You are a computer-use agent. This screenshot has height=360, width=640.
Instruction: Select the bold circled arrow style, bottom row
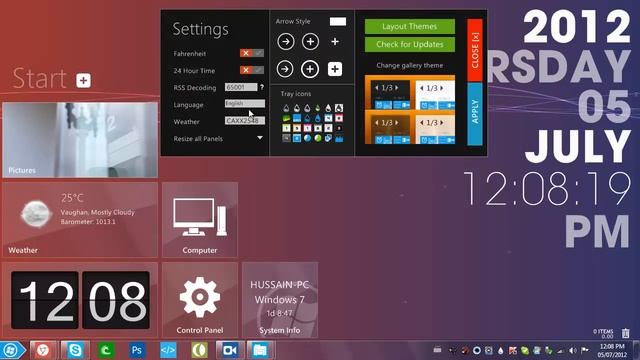(x=285, y=69)
